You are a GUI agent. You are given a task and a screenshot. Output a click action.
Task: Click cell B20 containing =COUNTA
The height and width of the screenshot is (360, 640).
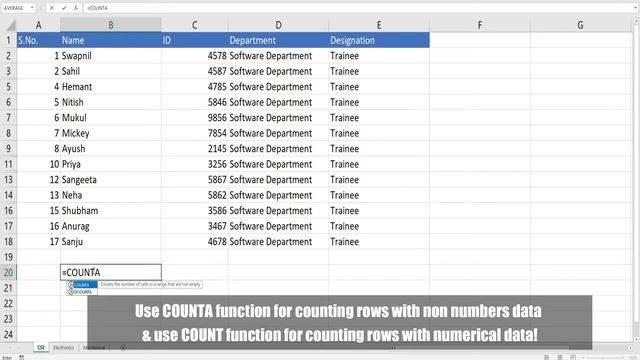[x=111, y=272]
